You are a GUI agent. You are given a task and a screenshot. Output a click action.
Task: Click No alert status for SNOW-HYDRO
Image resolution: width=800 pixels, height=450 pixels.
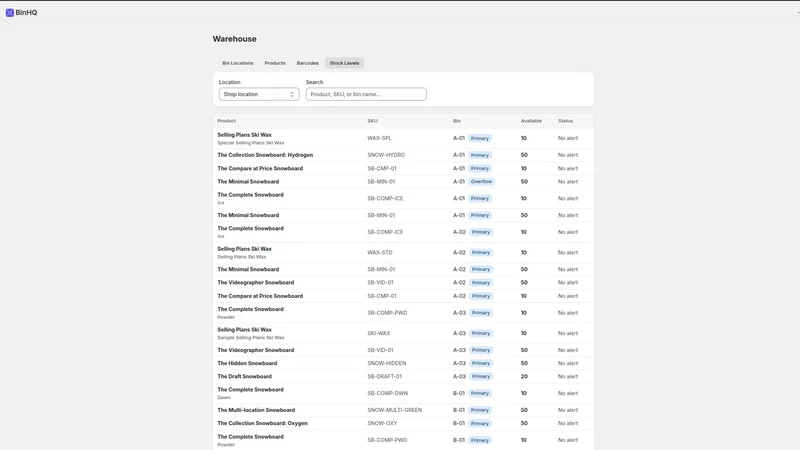point(567,155)
